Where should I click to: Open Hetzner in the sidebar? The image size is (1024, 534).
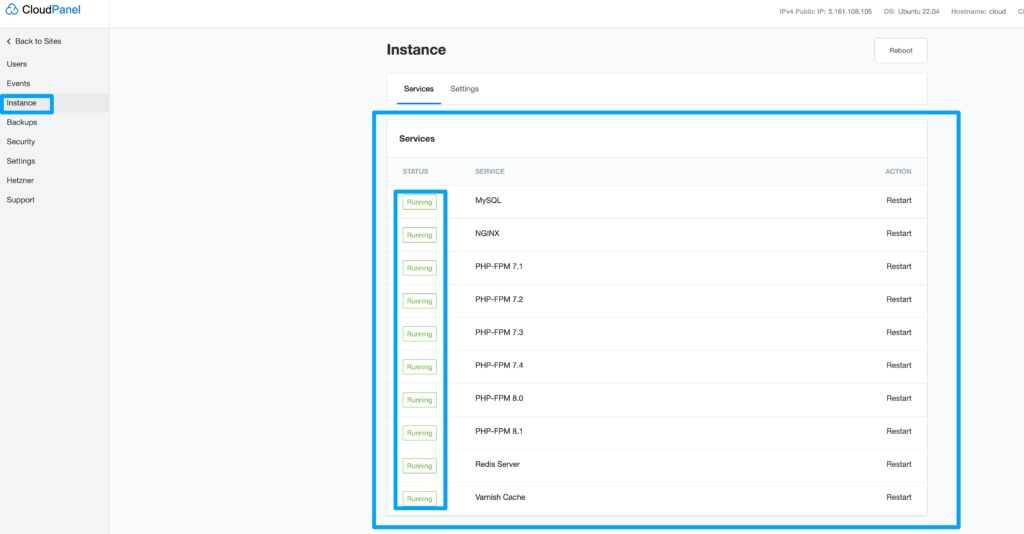point(20,180)
